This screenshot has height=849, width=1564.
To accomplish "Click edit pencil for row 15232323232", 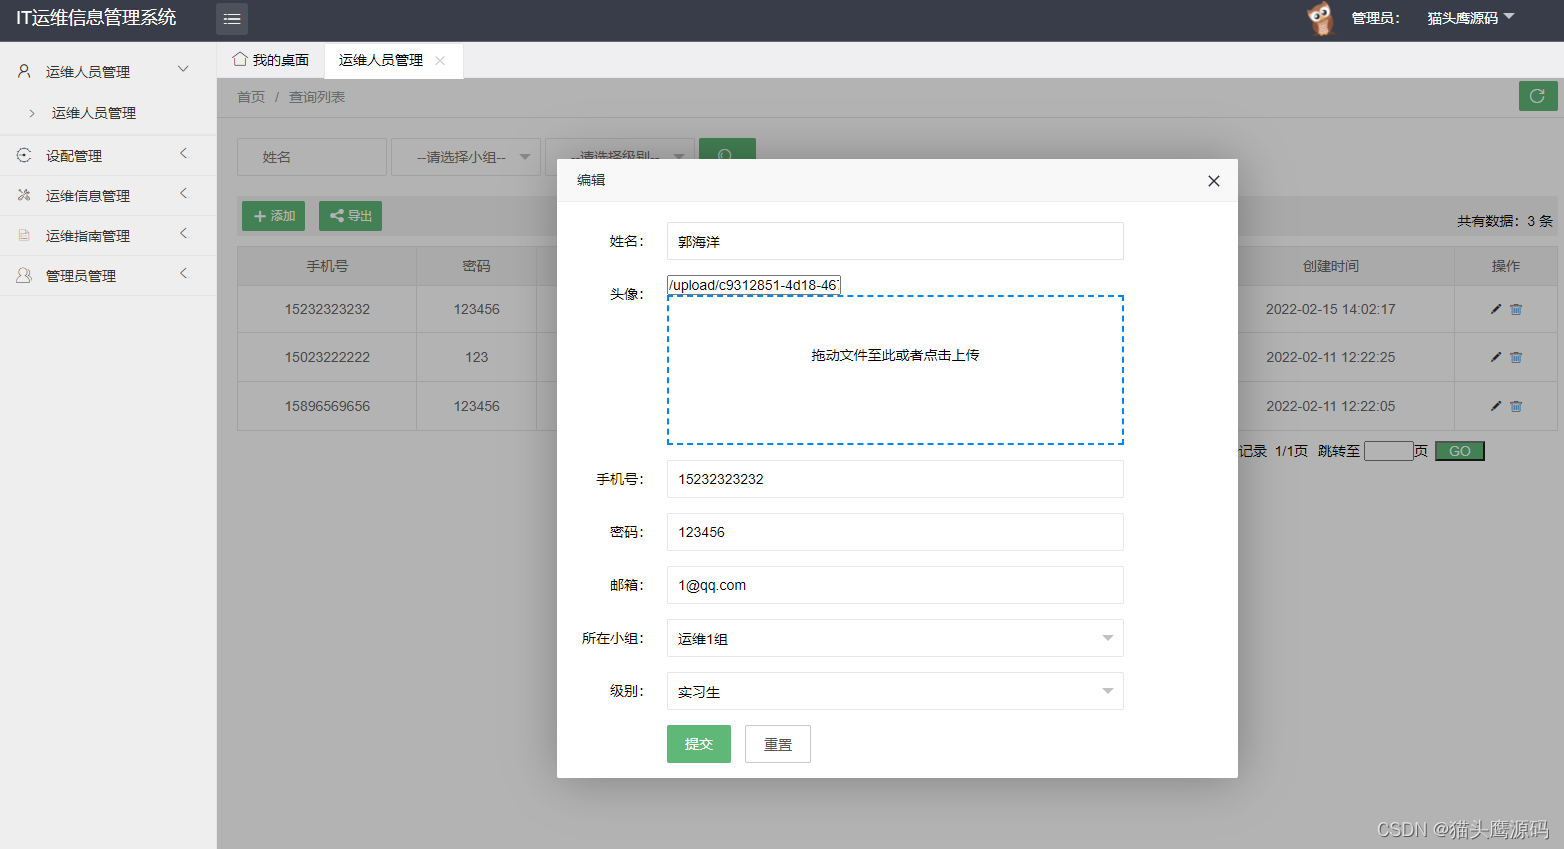I will point(1496,309).
